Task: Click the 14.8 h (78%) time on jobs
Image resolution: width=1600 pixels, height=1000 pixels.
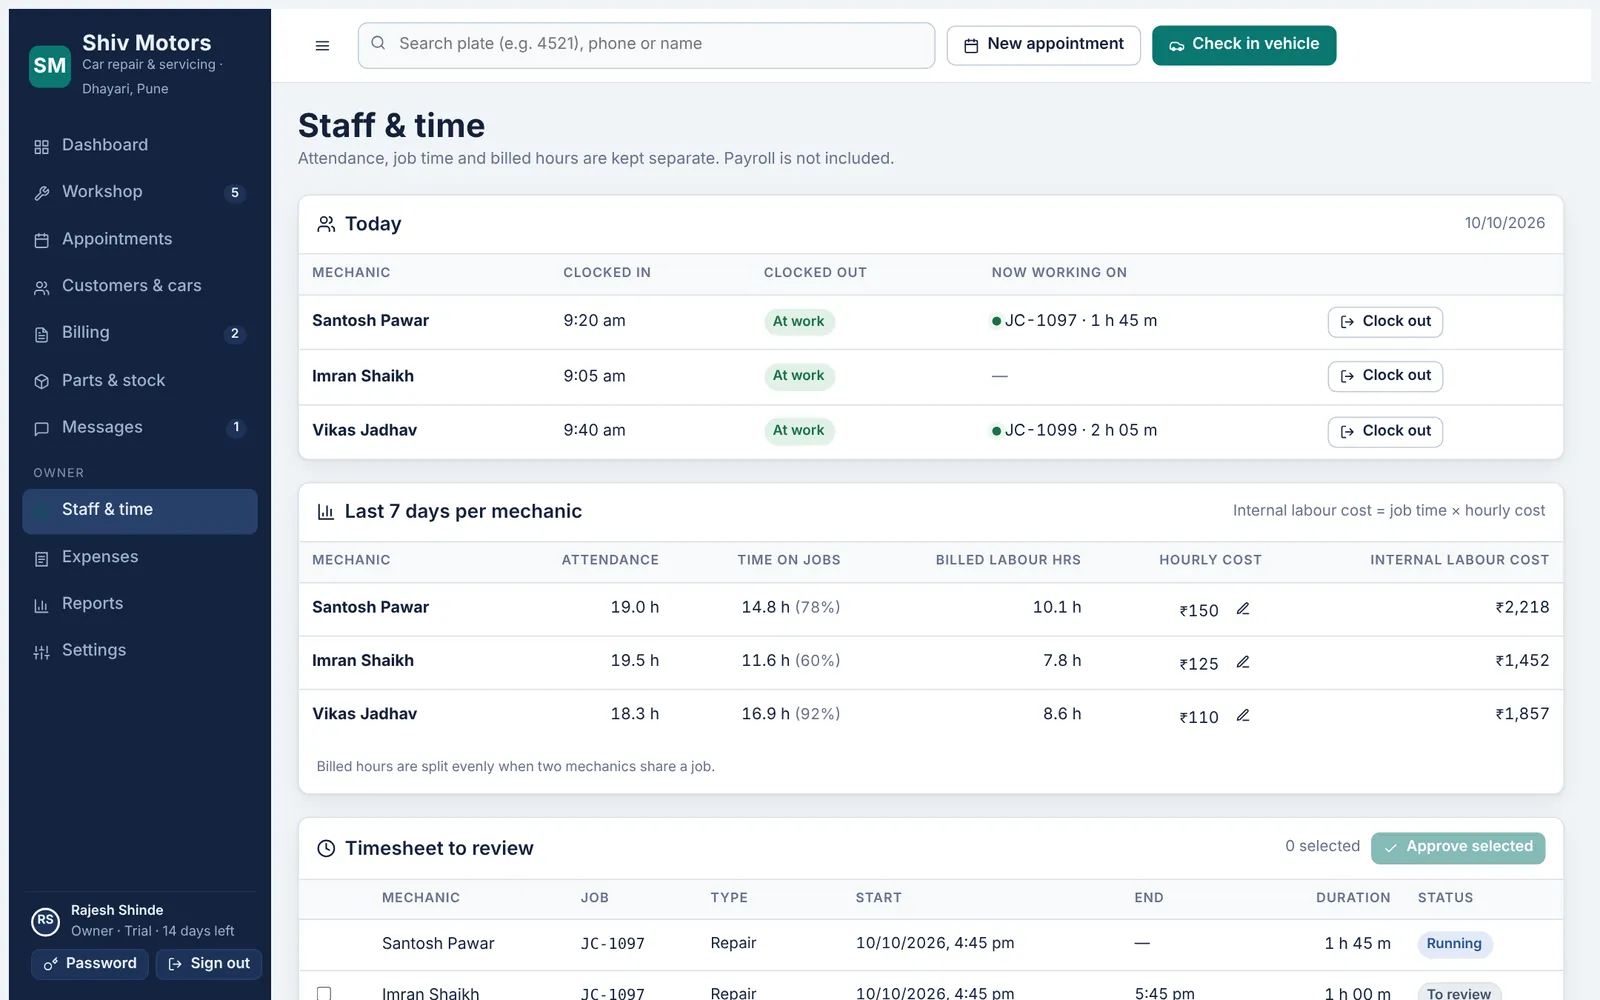Action: [790, 607]
